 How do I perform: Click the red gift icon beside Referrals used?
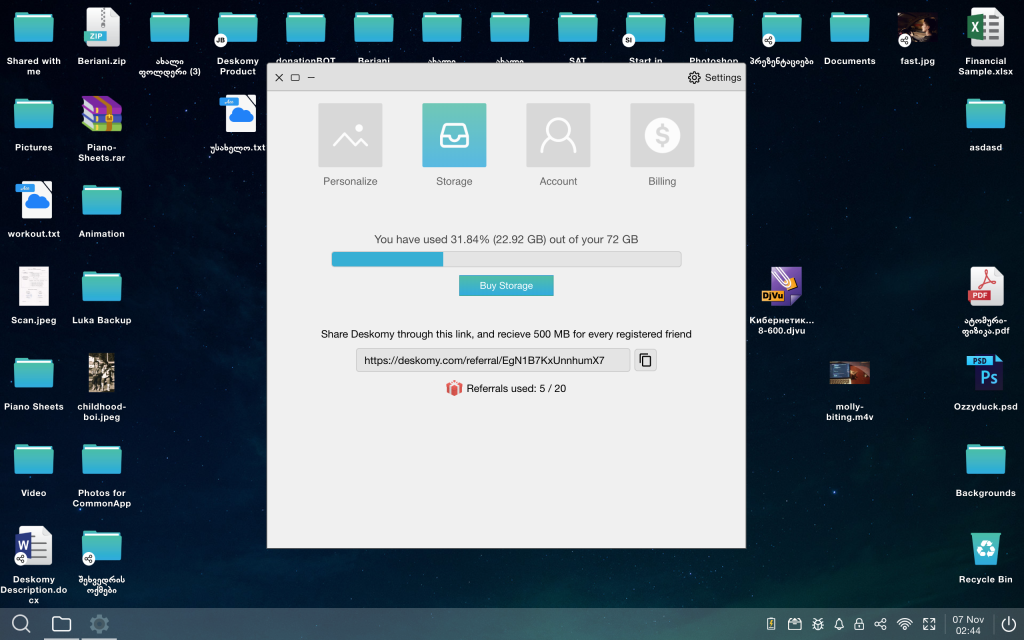coord(454,389)
